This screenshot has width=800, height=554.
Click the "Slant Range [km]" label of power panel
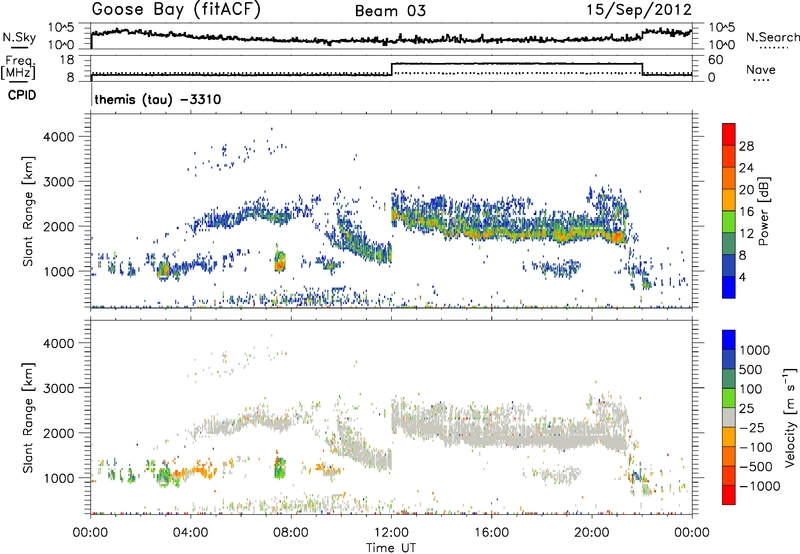pos(28,211)
